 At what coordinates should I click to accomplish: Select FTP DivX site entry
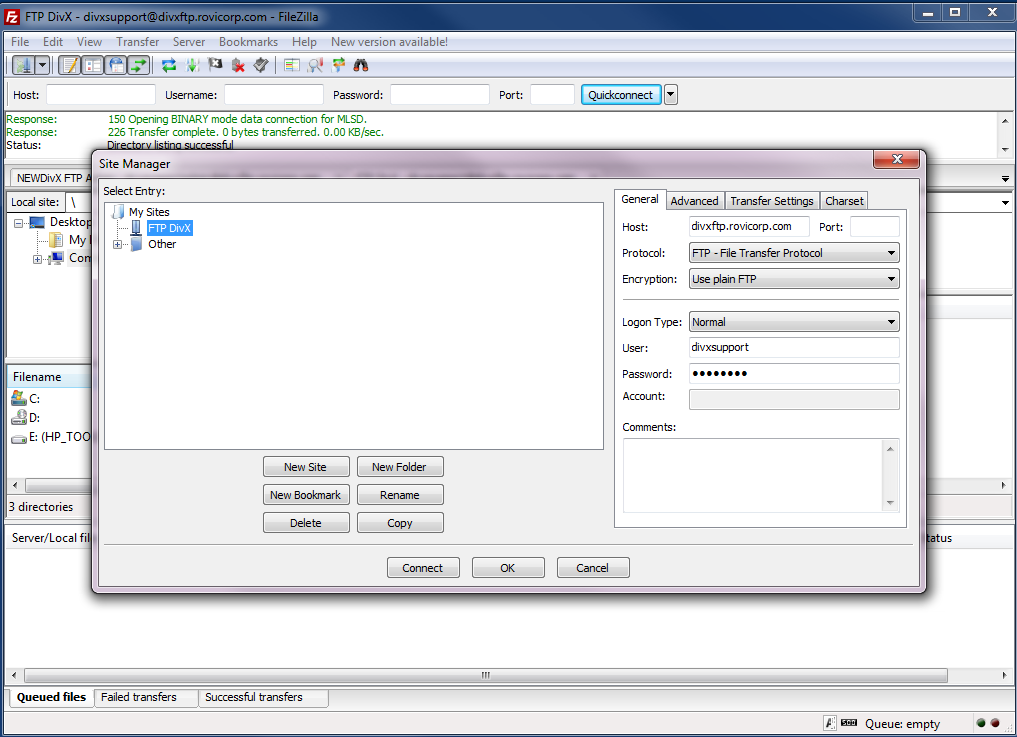pyautogui.click(x=169, y=228)
